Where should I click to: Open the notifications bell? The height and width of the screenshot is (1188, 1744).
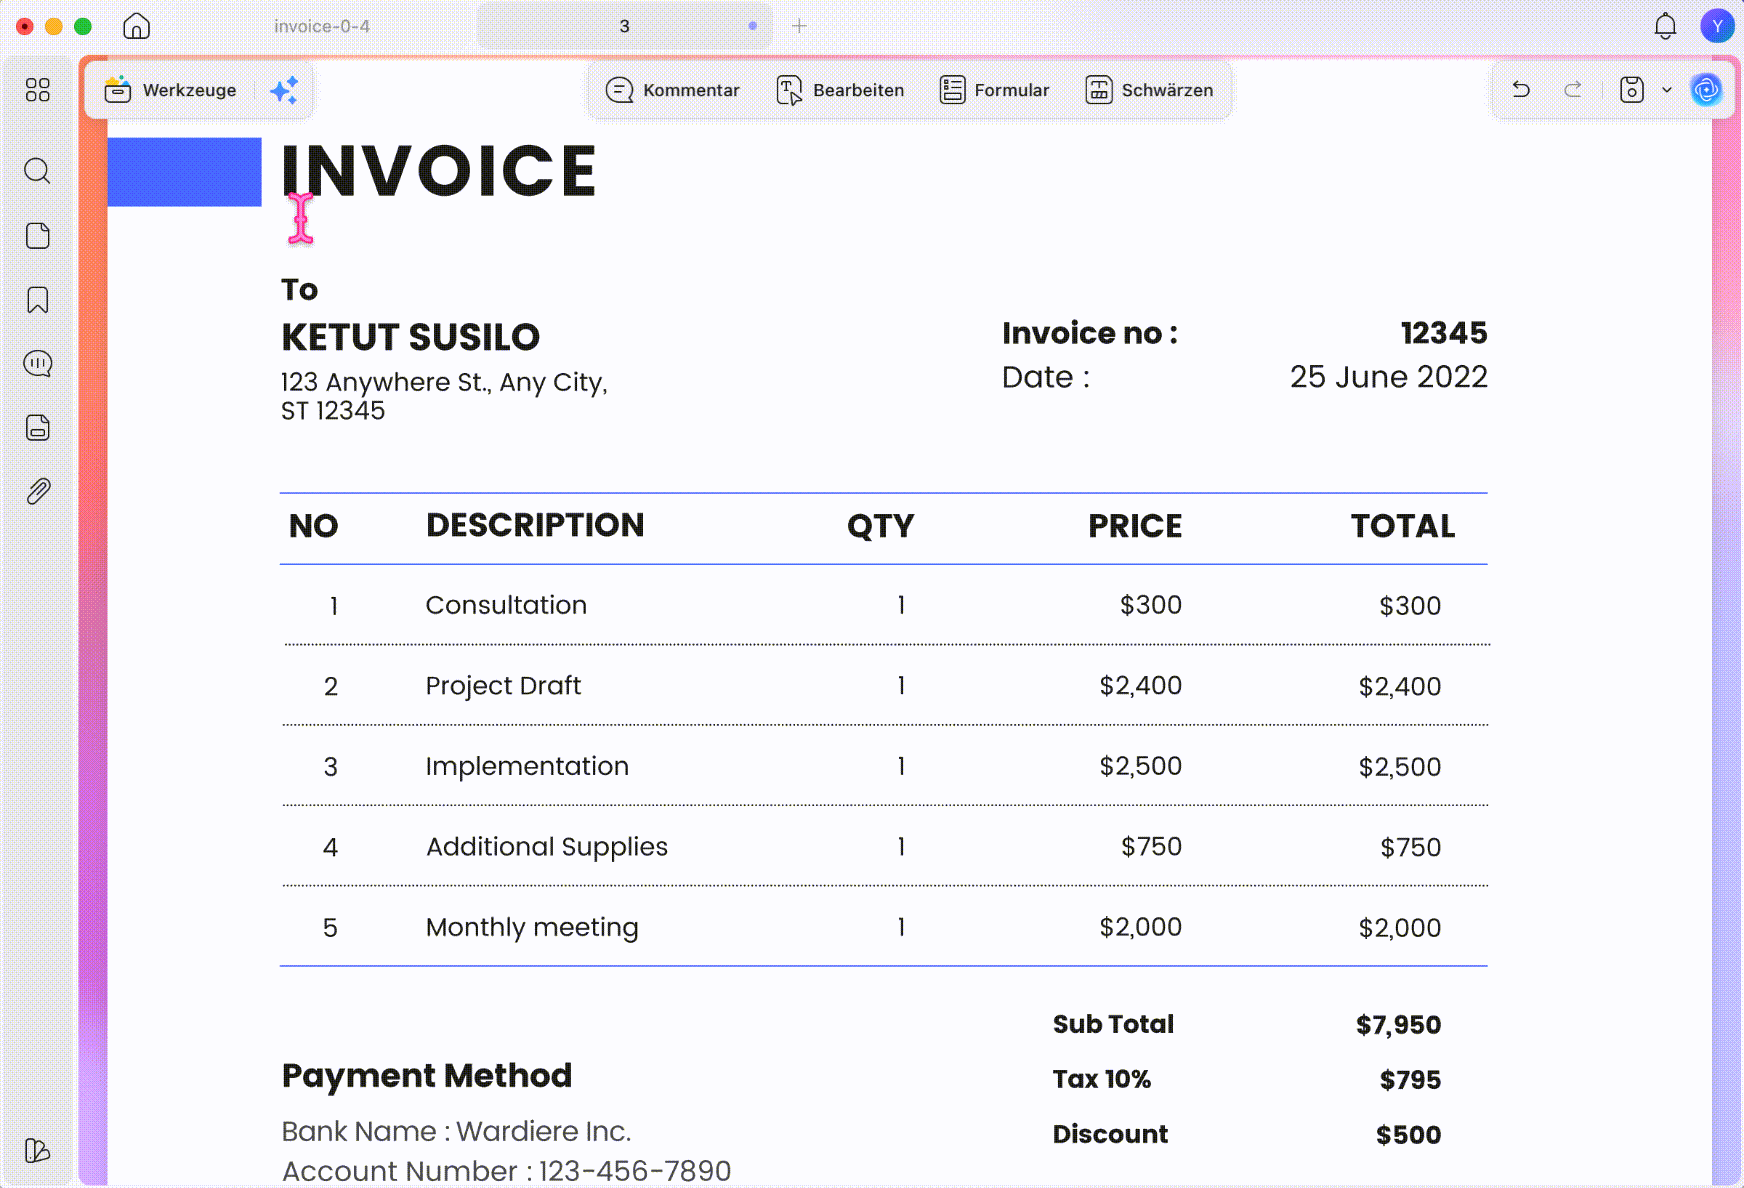[x=1665, y=26]
